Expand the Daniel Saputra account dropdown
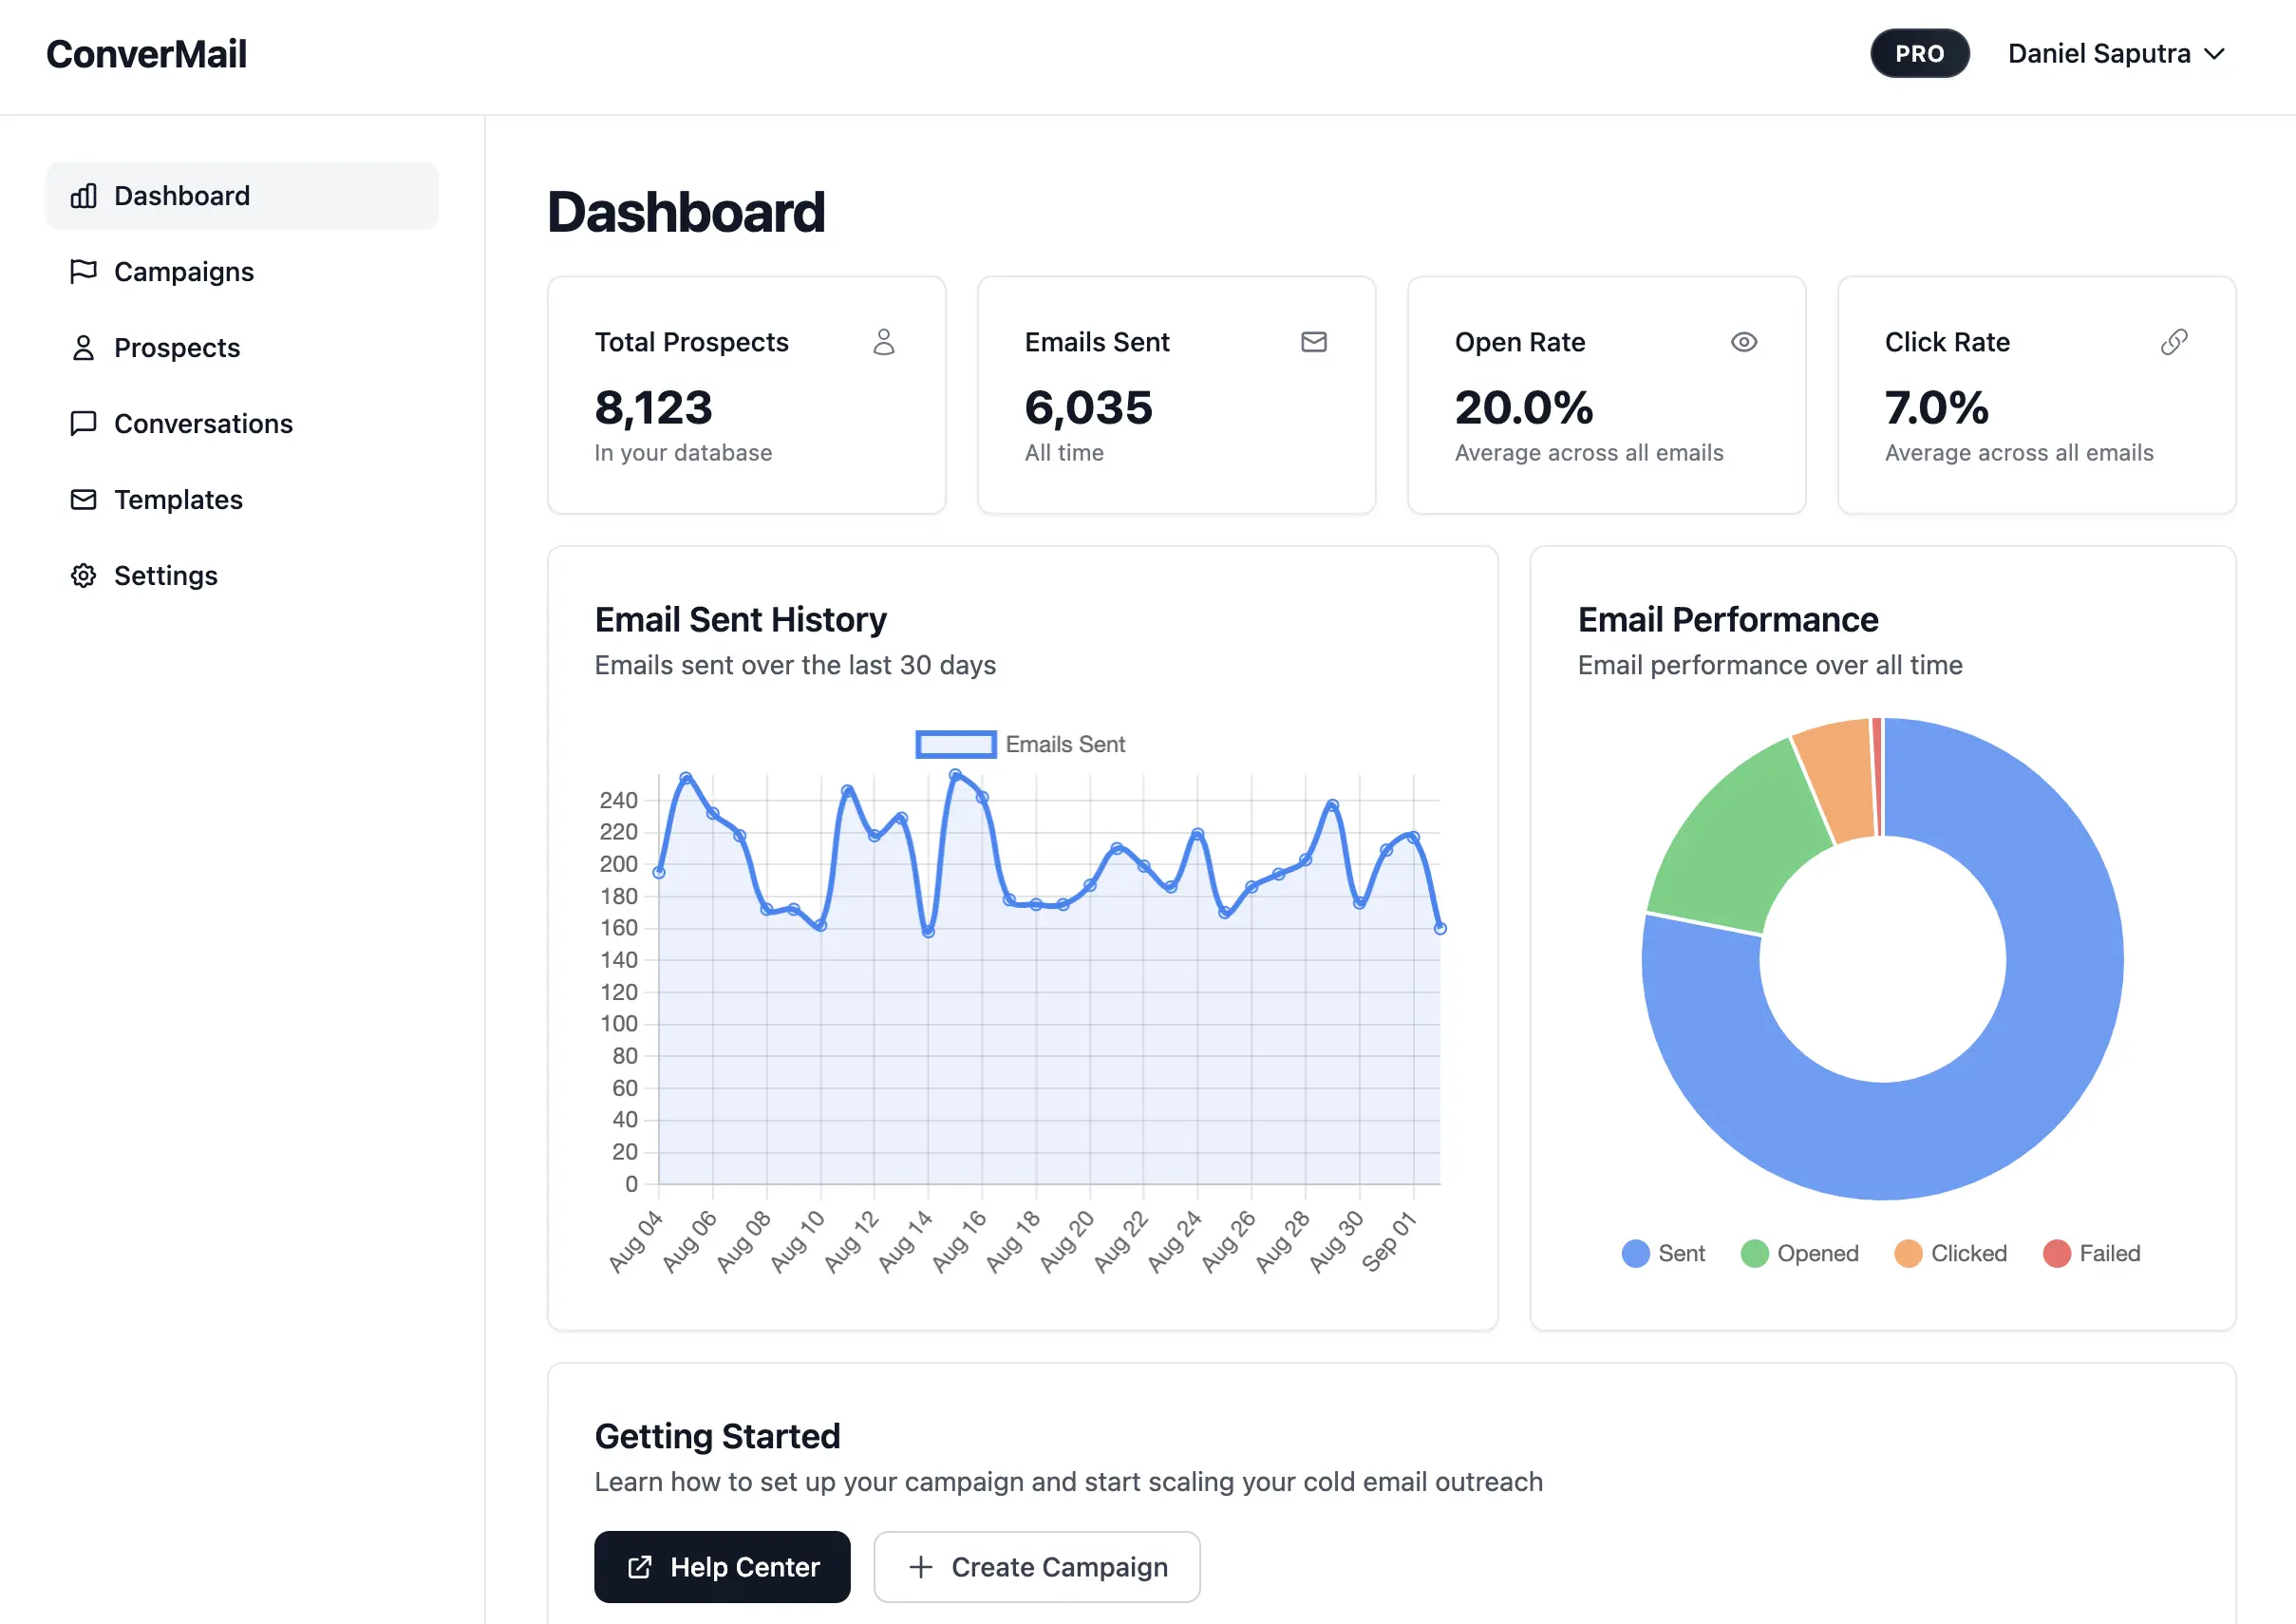The width and height of the screenshot is (2296, 1624). point(2116,54)
